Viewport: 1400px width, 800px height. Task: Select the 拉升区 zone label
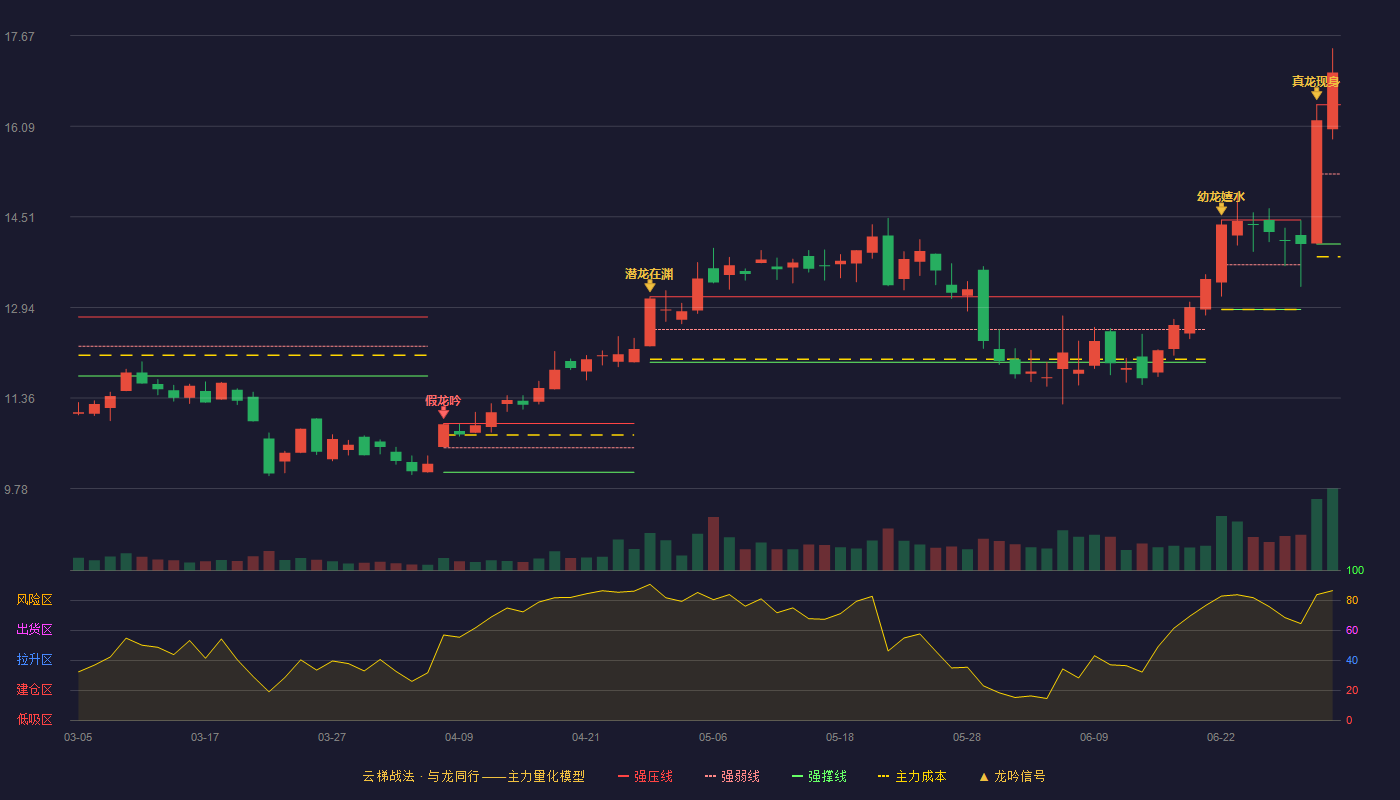[x=35, y=660]
